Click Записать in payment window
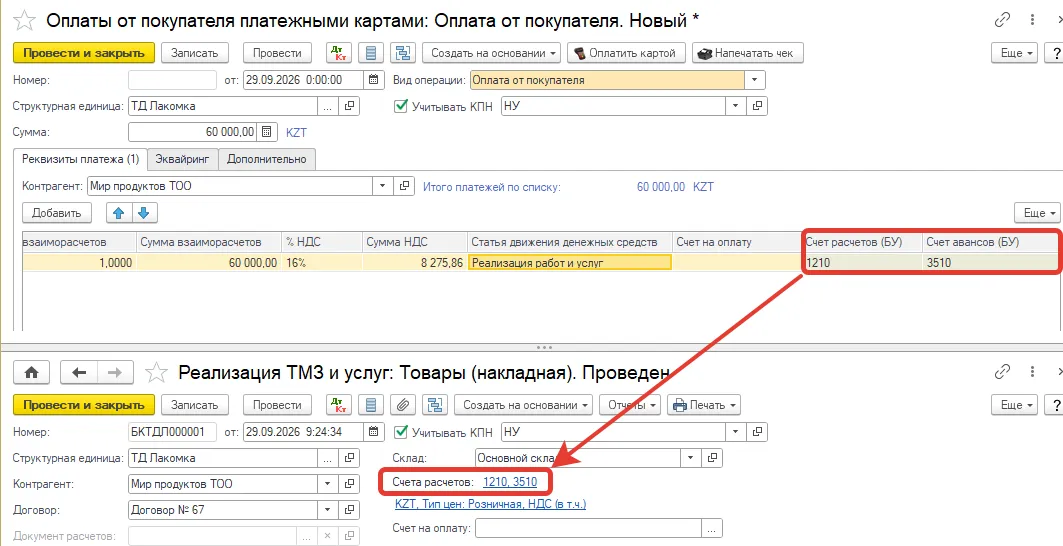 click(x=194, y=53)
